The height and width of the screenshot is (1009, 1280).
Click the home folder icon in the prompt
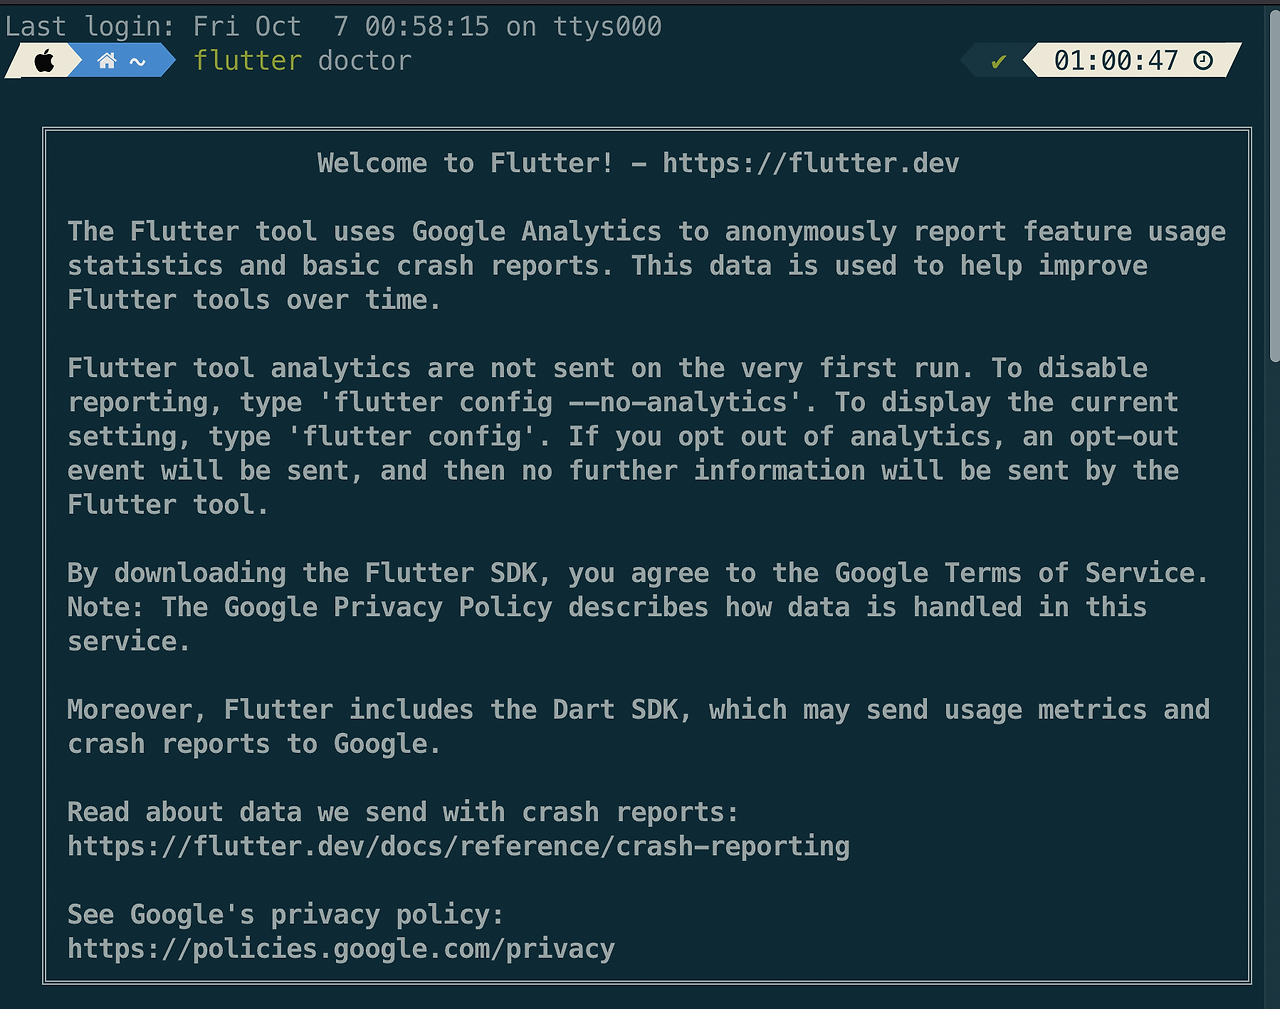pos(107,61)
